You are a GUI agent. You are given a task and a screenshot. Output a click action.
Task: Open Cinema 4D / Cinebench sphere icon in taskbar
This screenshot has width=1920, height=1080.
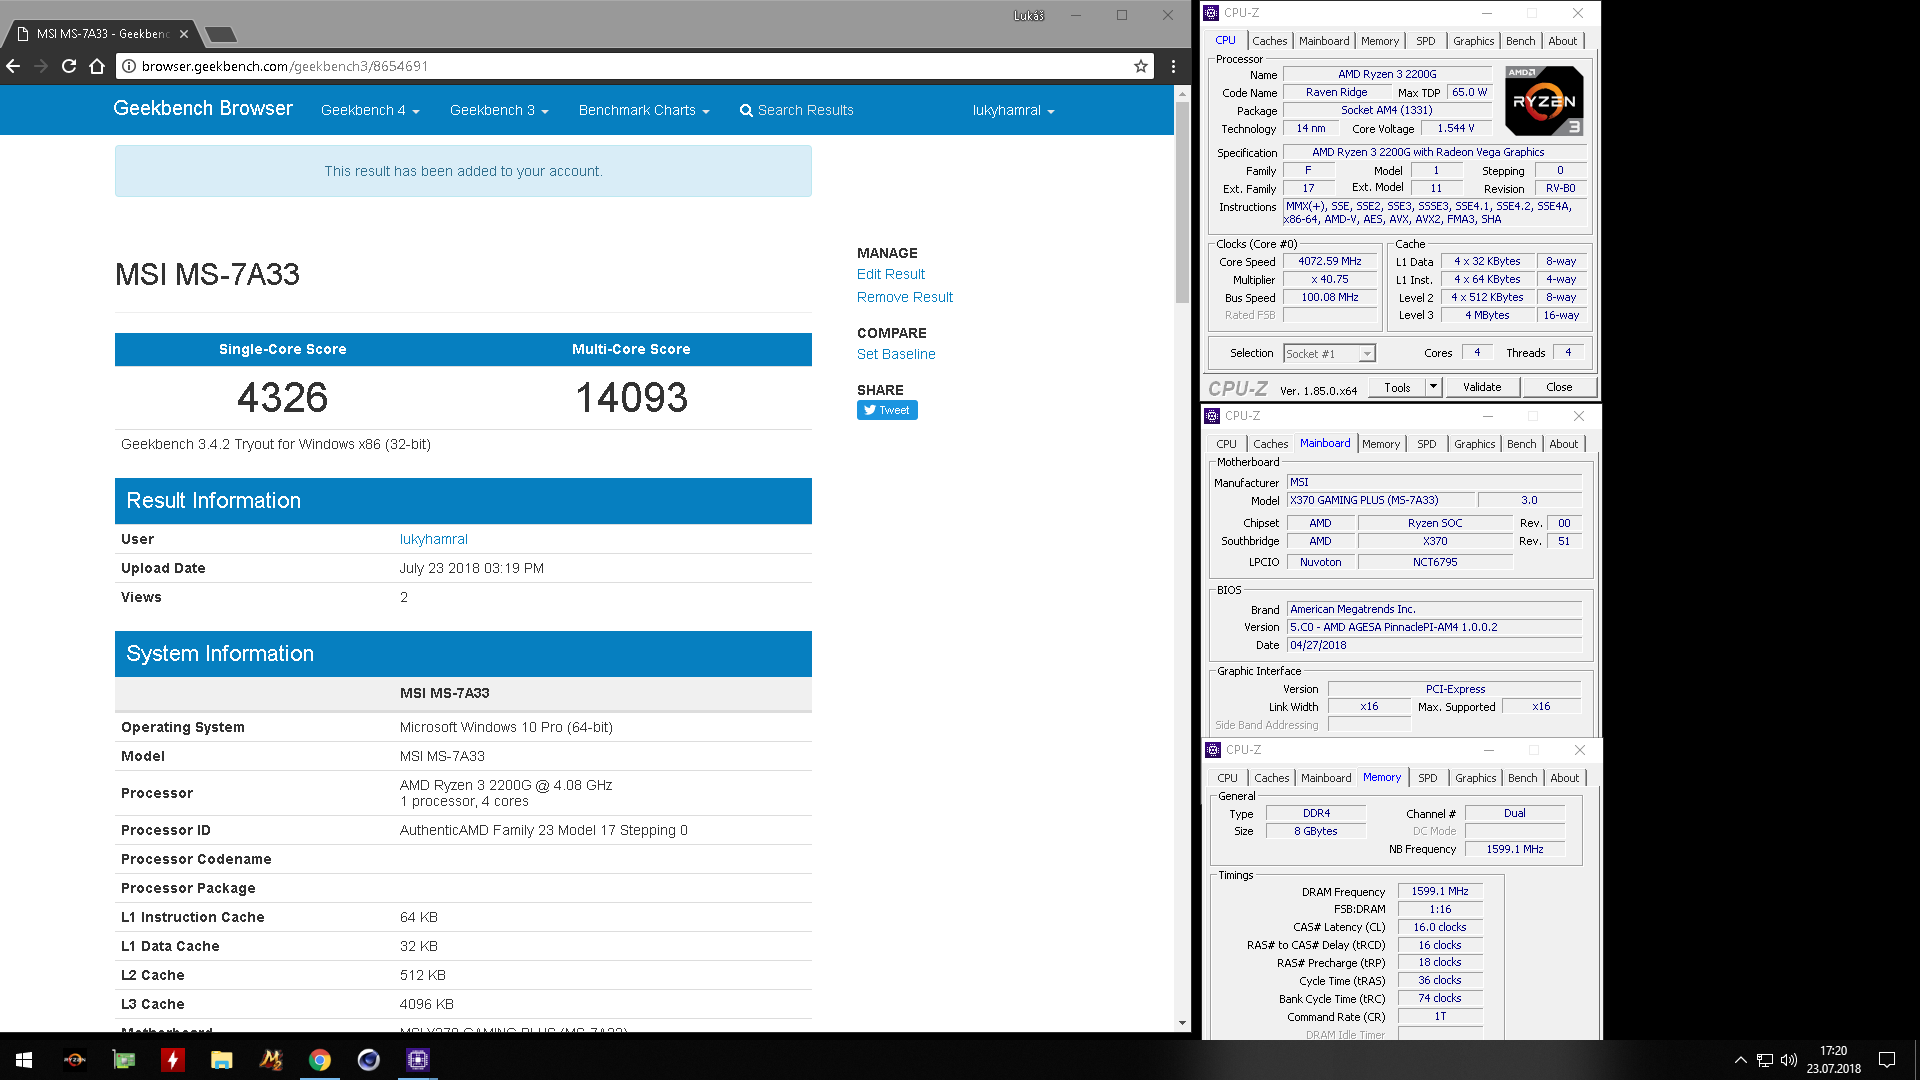(368, 1060)
